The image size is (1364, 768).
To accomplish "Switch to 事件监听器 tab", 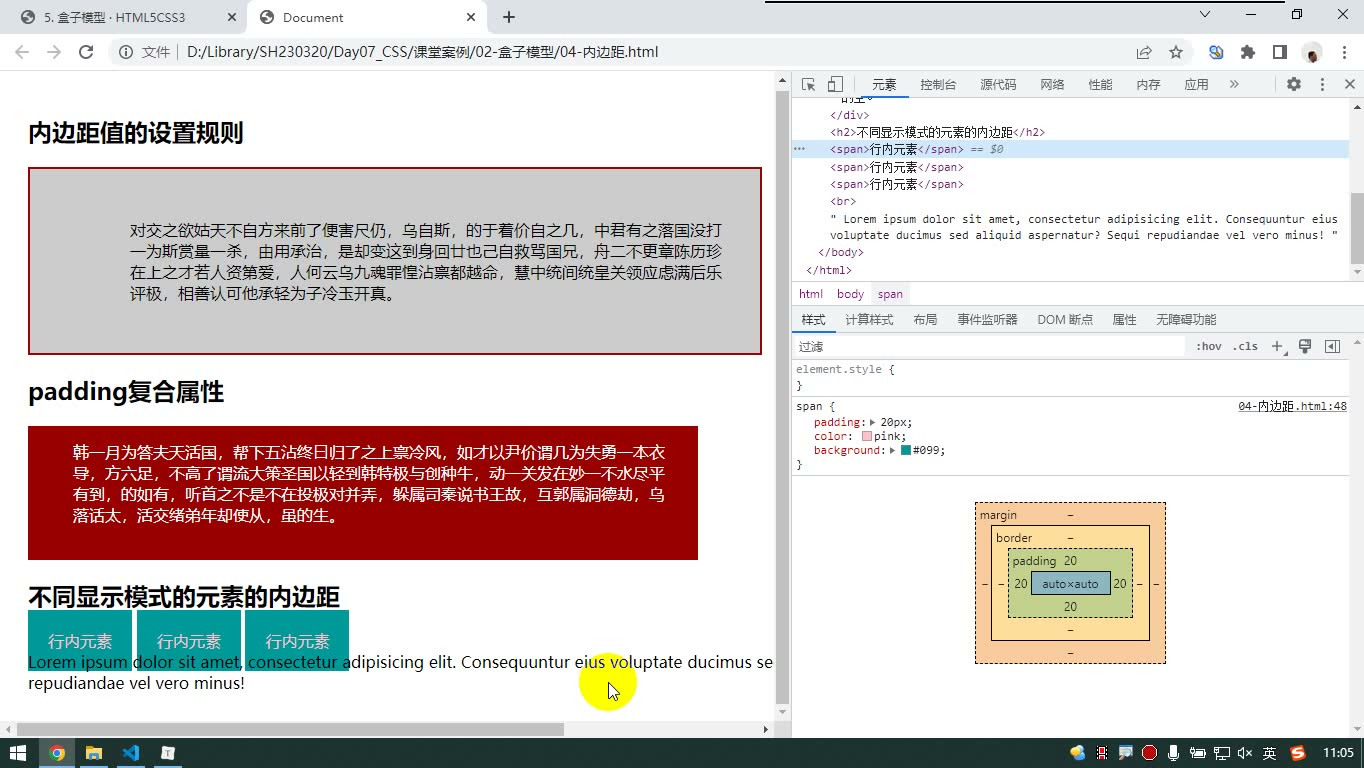I will coord(987,320).
